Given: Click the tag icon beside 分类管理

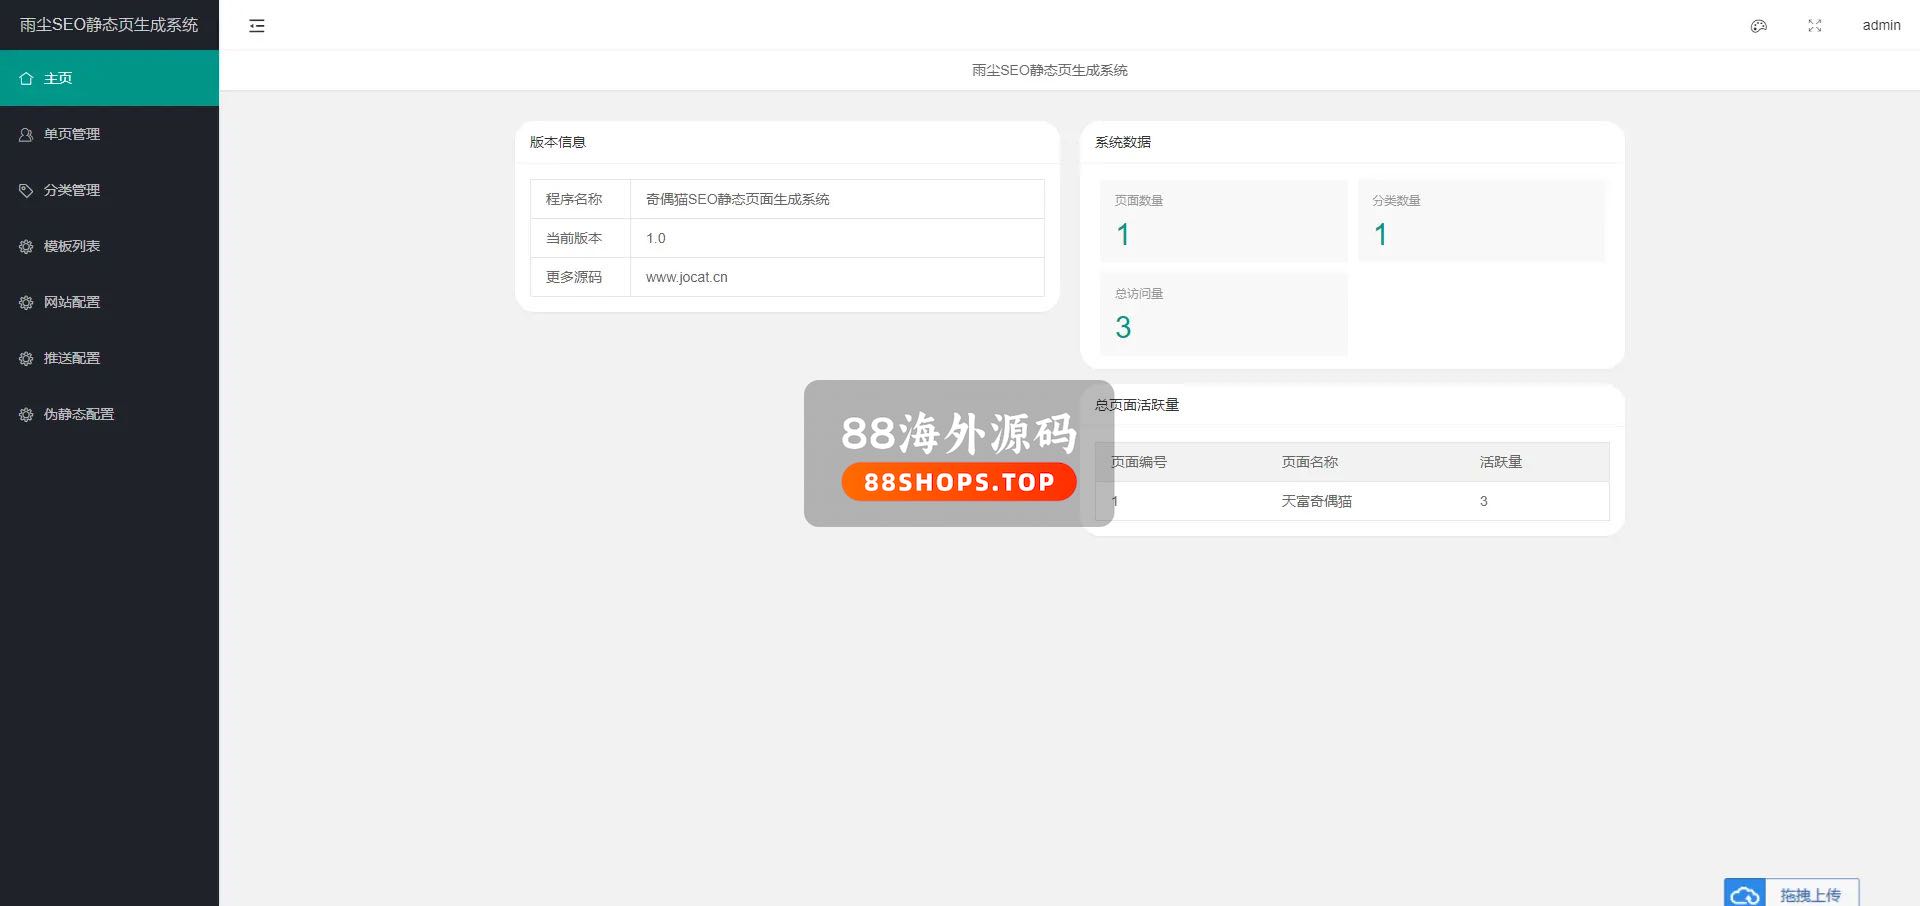Looking at the screenshot, I should point(27,190).
